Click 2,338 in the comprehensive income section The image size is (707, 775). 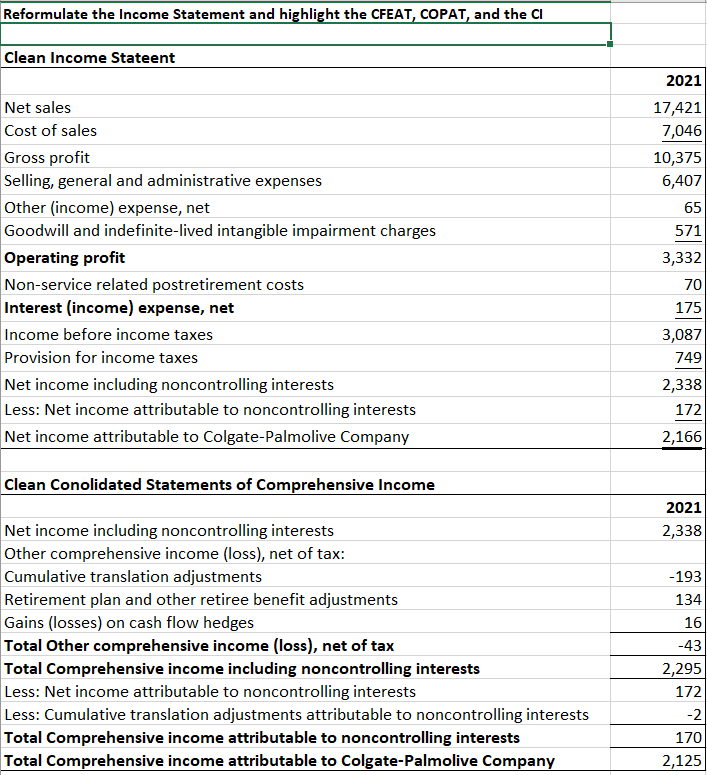pos(658,530)
